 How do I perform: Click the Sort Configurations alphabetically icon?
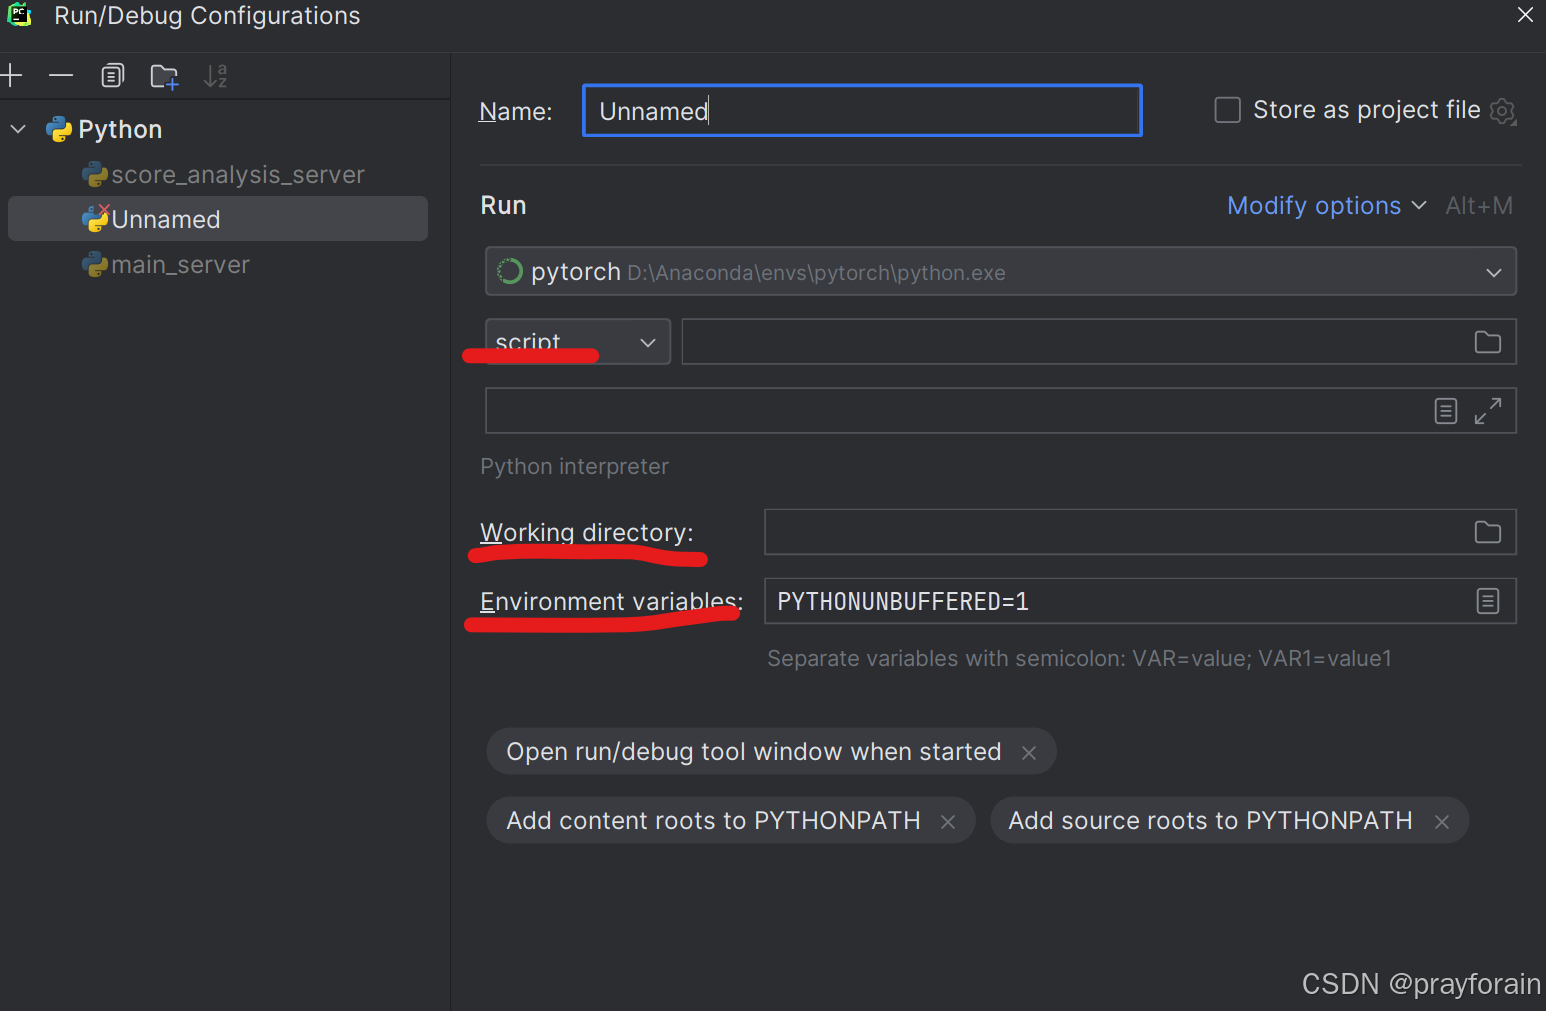(x=215, y=76)
